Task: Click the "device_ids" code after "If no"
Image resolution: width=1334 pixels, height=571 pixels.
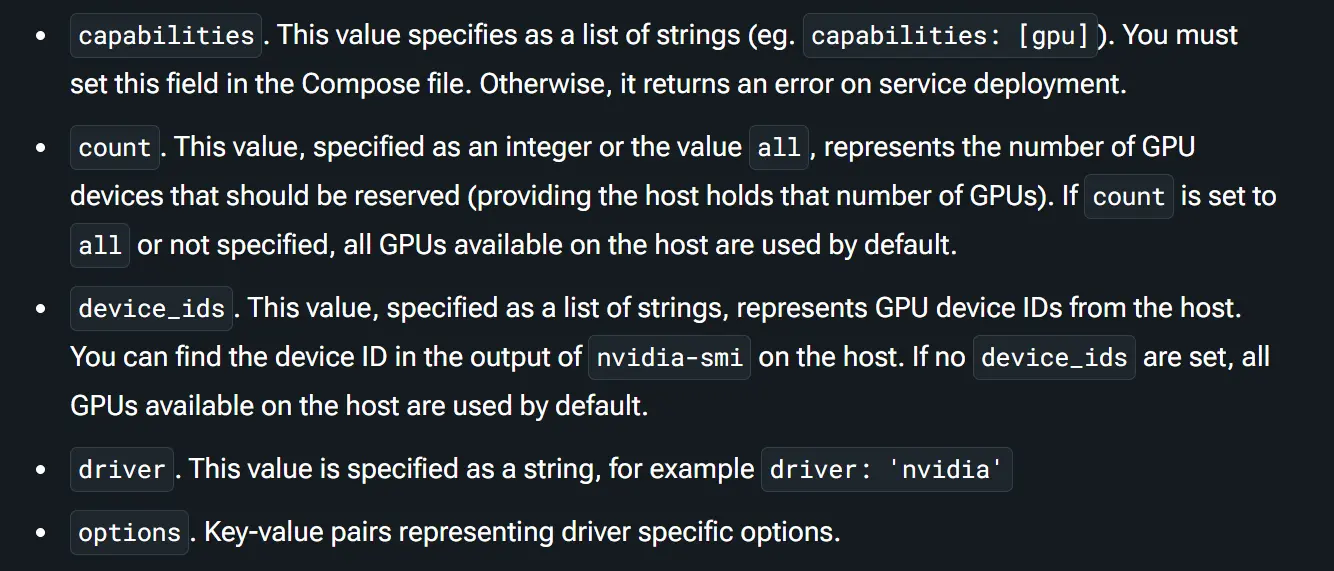Action: (1054, 358)
